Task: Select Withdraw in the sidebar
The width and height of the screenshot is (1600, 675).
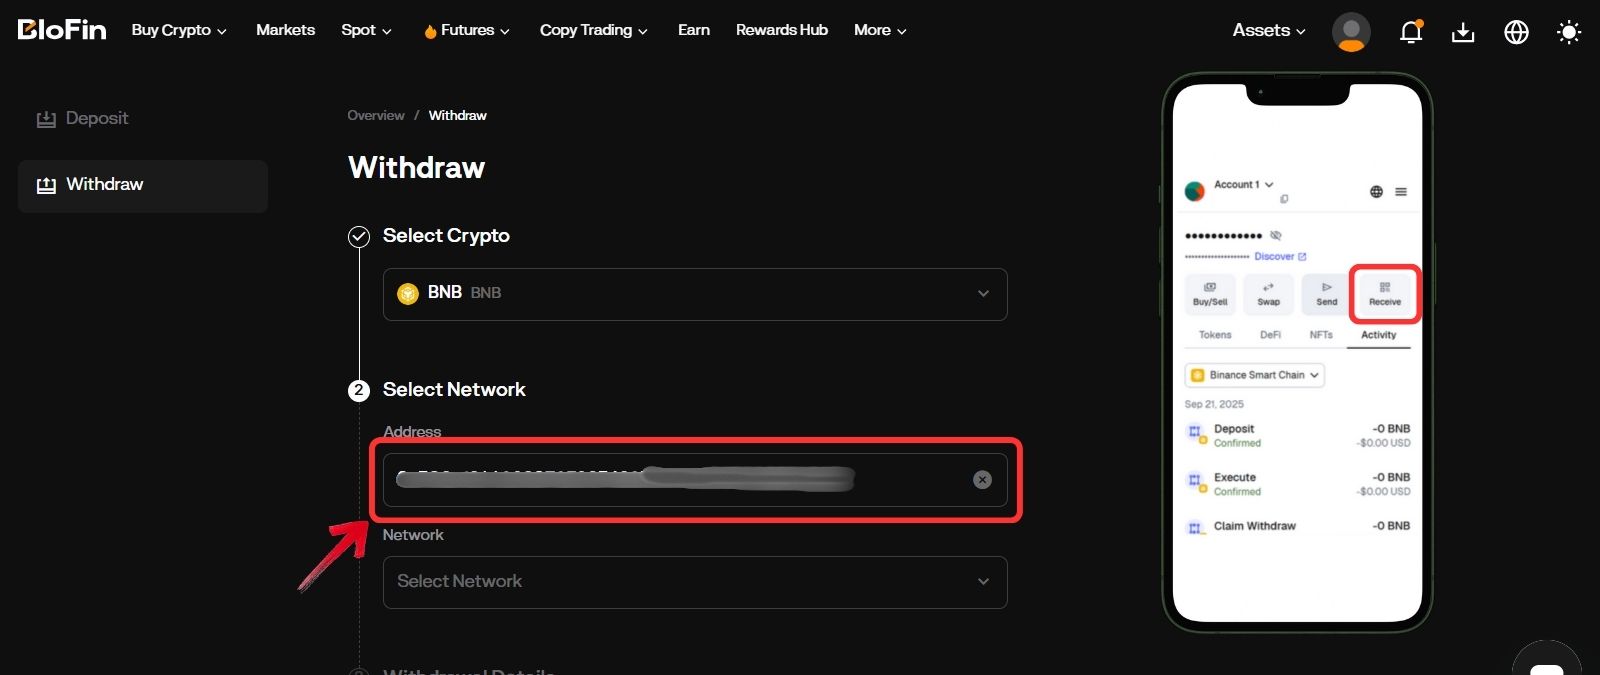Action: click(104, 185)
